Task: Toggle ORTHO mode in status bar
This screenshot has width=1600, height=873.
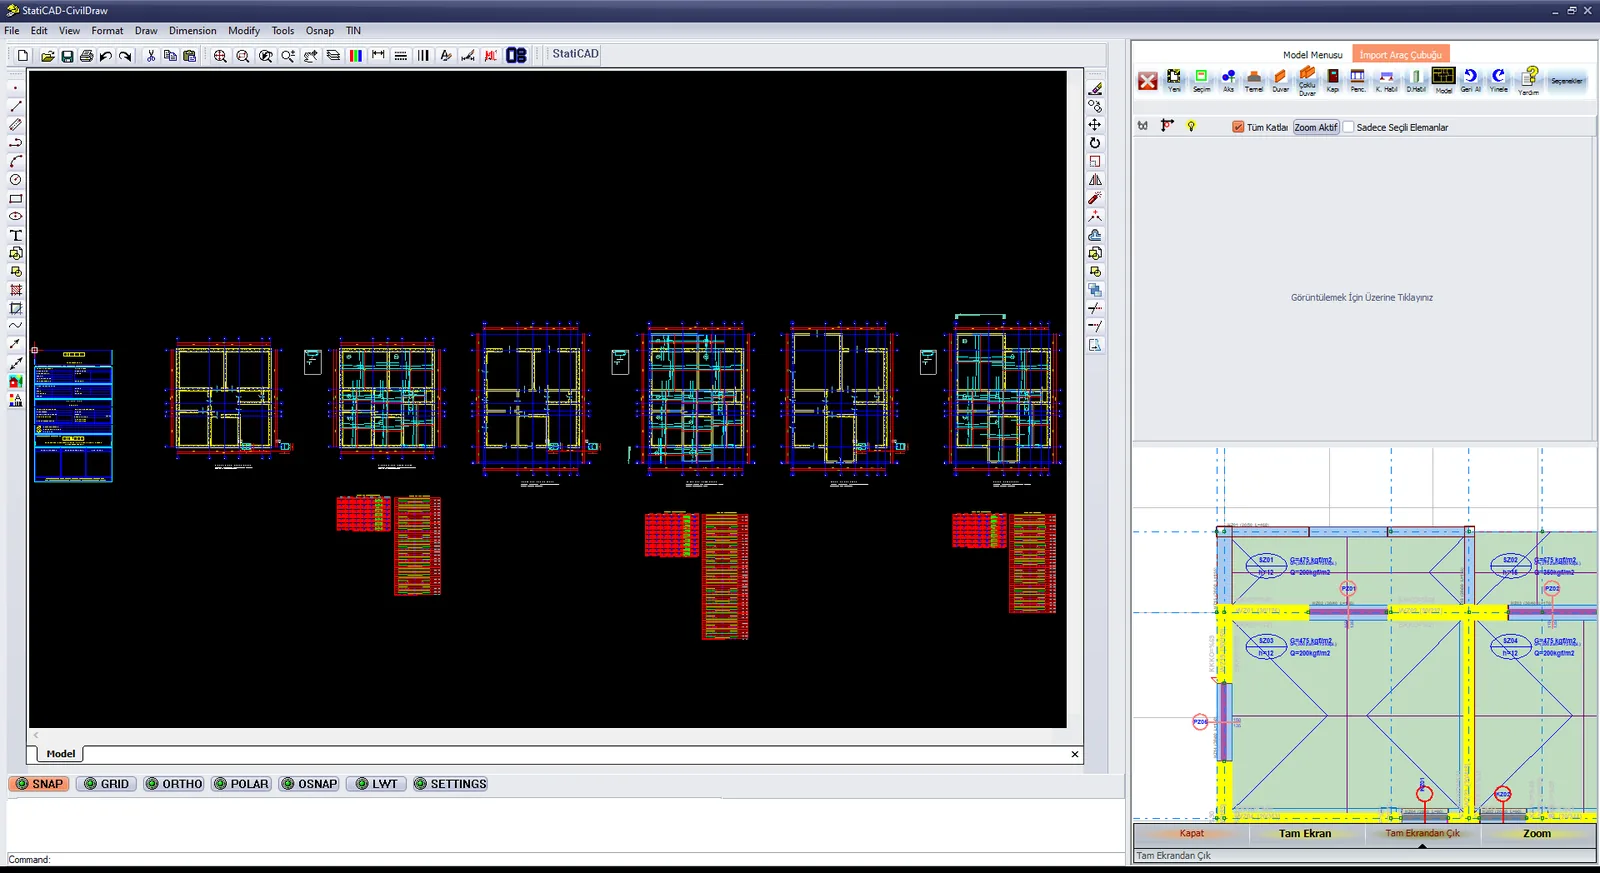Action: point(174,784)
